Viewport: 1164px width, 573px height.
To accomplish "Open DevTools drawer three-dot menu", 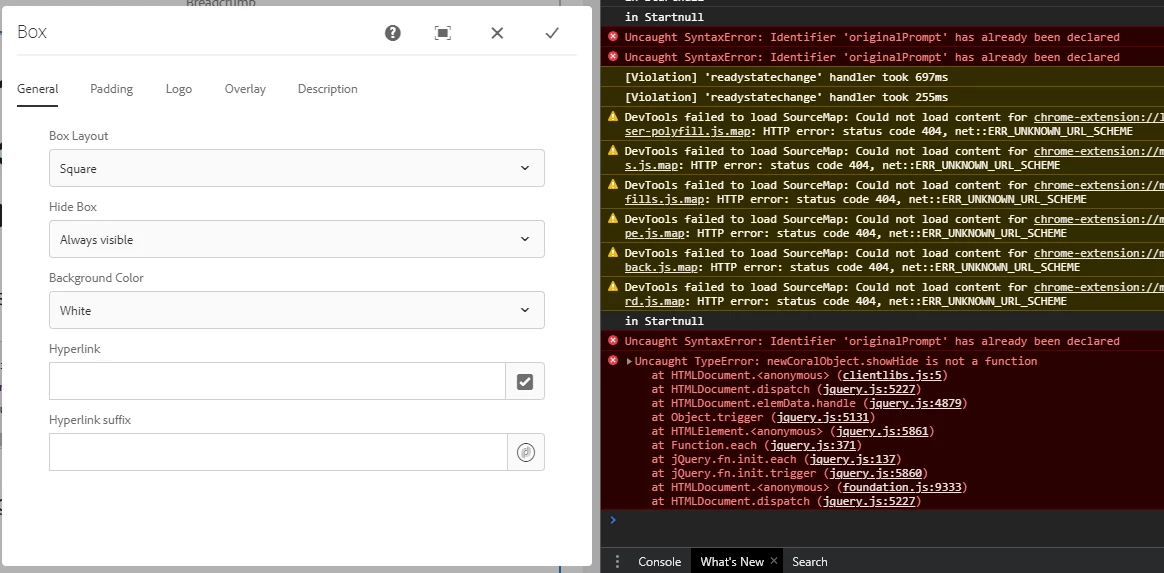I will pyautogui.click(x=617, y=562).
